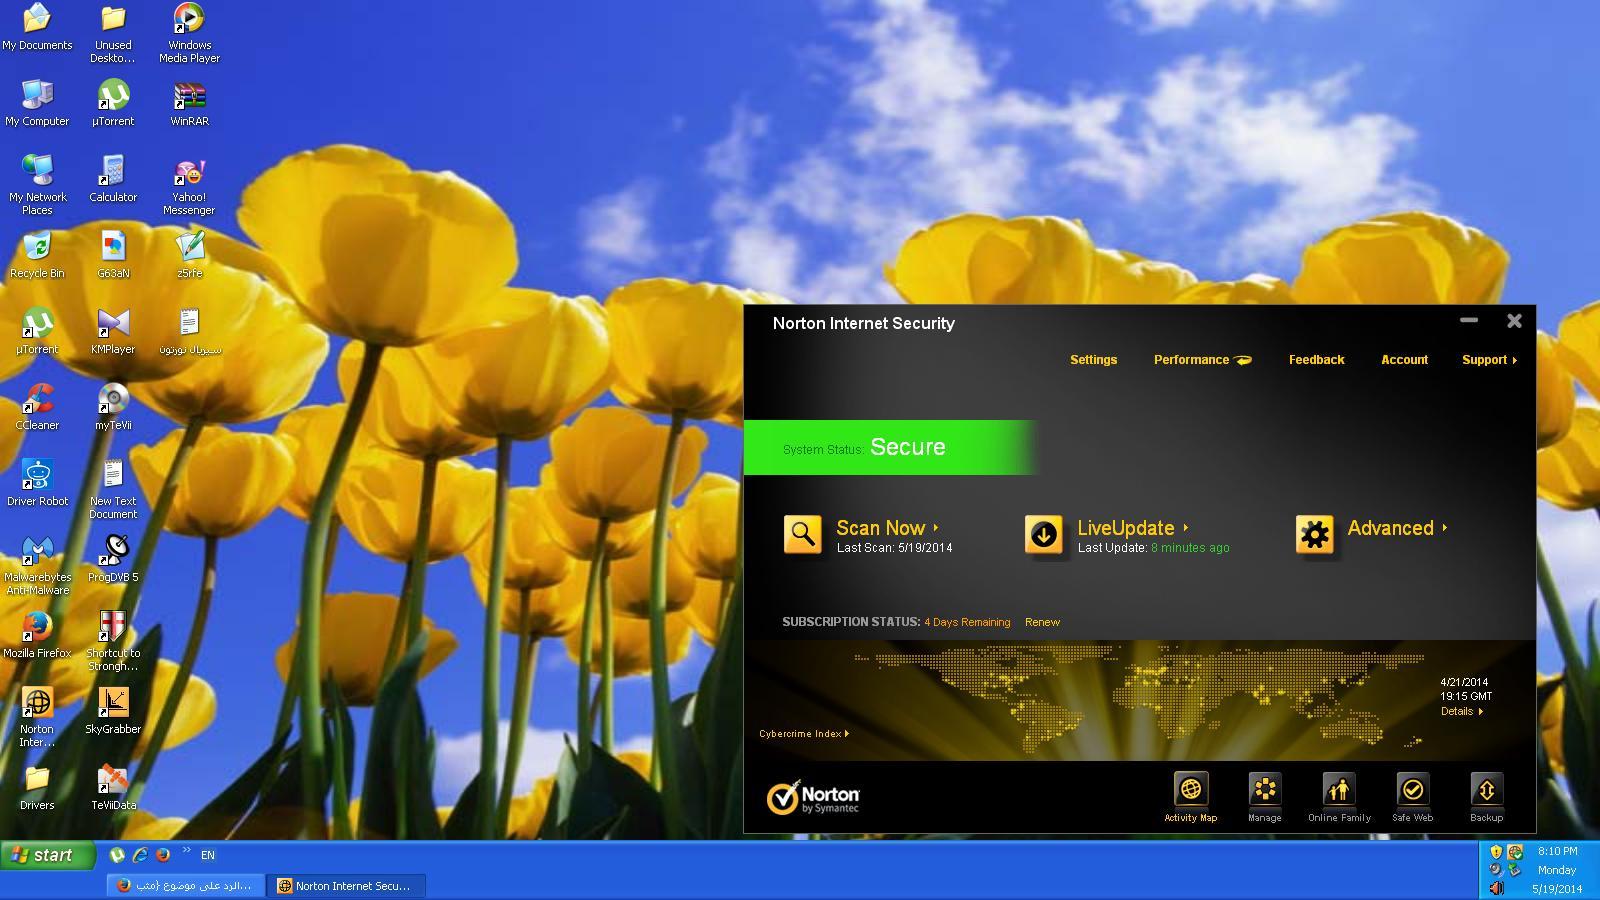Open the Windows Start menu
This screenshot has height=900, width=1600.
coord(48,855)
